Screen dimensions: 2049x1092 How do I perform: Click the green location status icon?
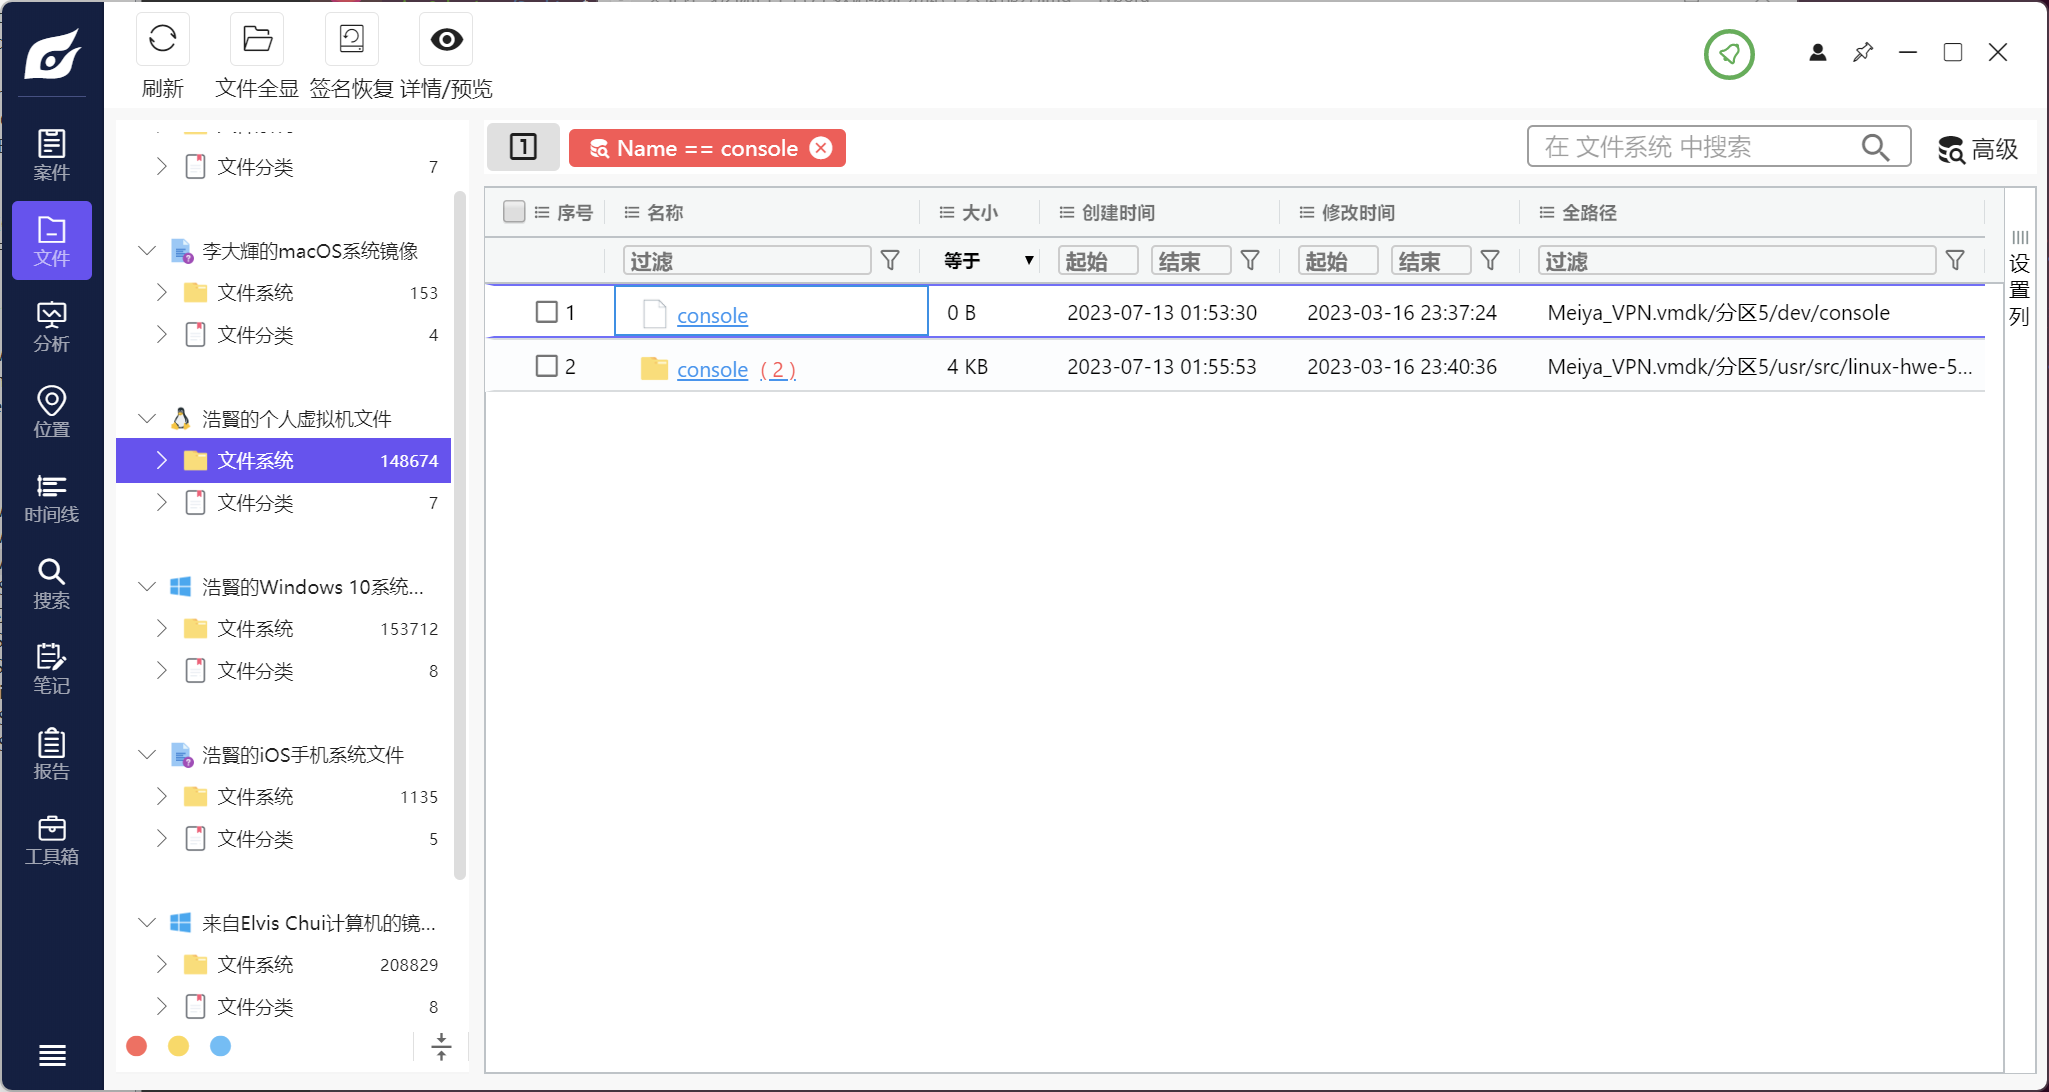pos(1729,54)
